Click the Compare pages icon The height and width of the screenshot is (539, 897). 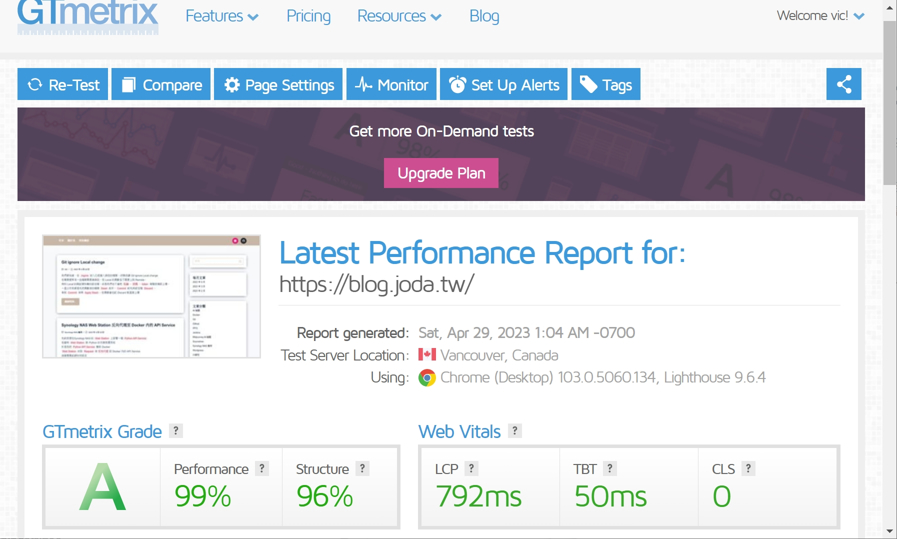tap(129, 85)
